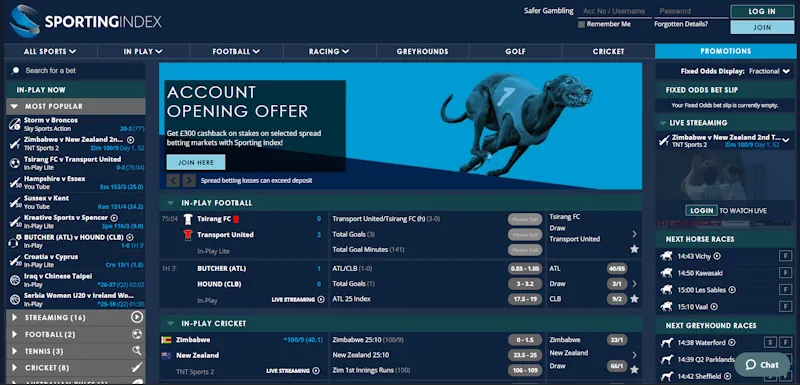
Task: Open the Chat widget
Action: [762, 365]
